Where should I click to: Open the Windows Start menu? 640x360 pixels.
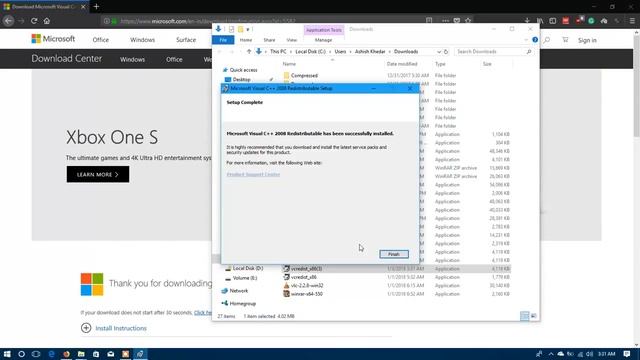click(7, 354)
